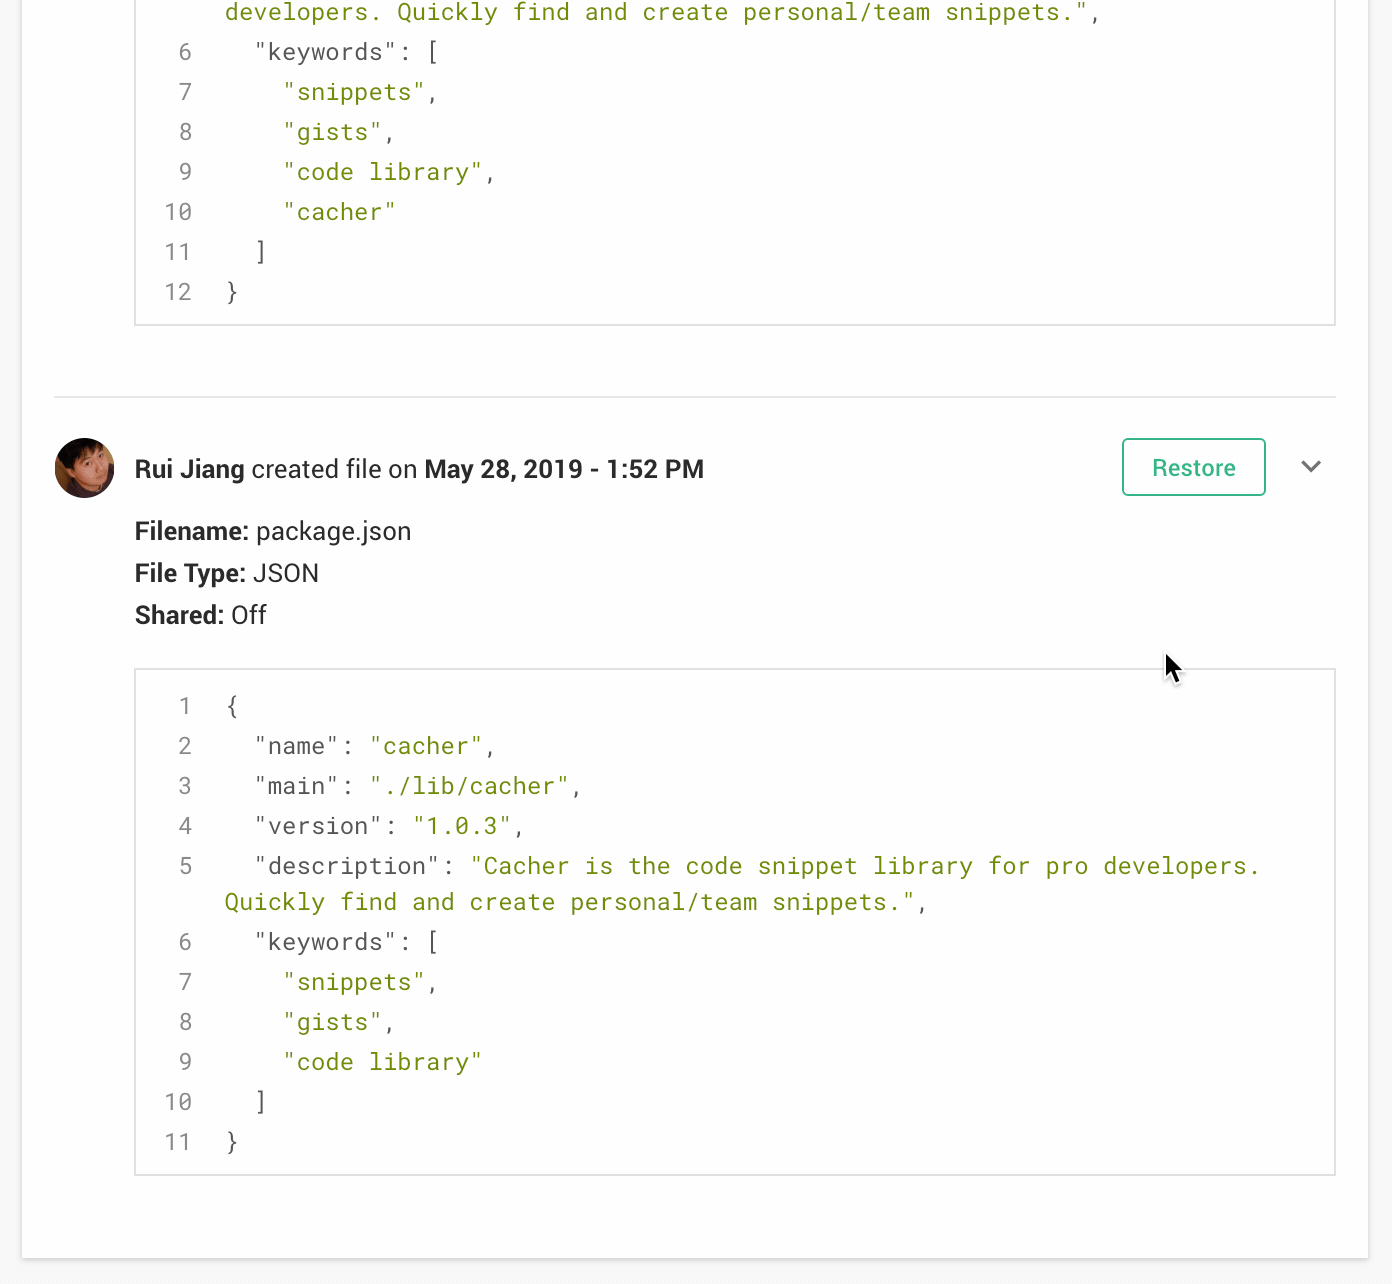This screenshot has width=1392, height=1284.
Task: Click the Shared Off status line
Action: tap(201, 615)
